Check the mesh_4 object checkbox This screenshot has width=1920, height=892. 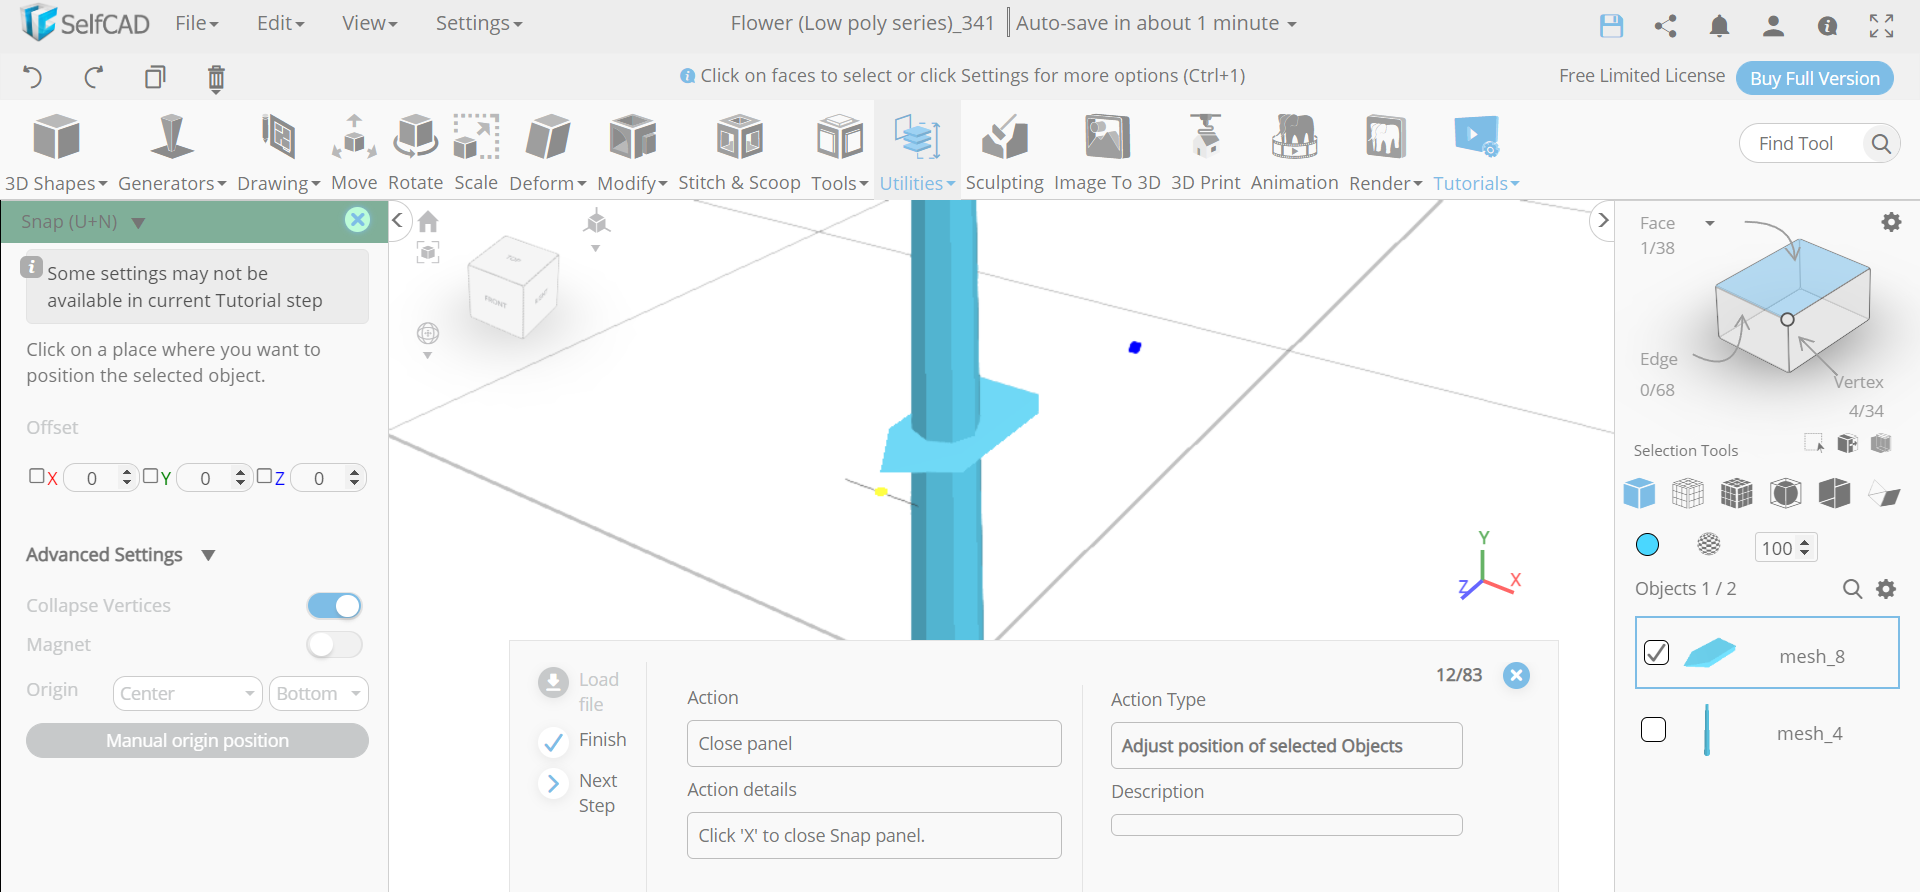[1654, 729]
